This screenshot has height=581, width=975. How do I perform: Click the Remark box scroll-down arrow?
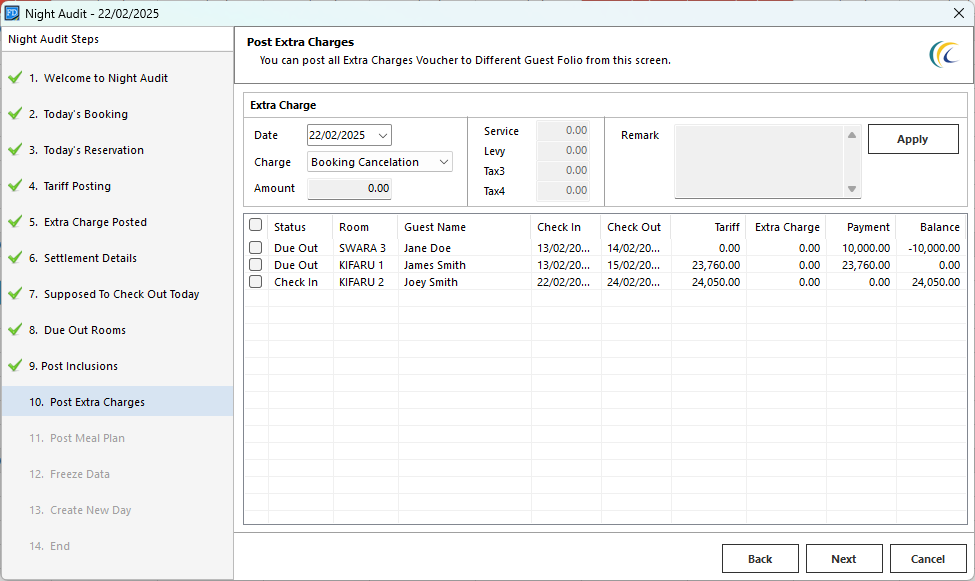coord(852,189)
